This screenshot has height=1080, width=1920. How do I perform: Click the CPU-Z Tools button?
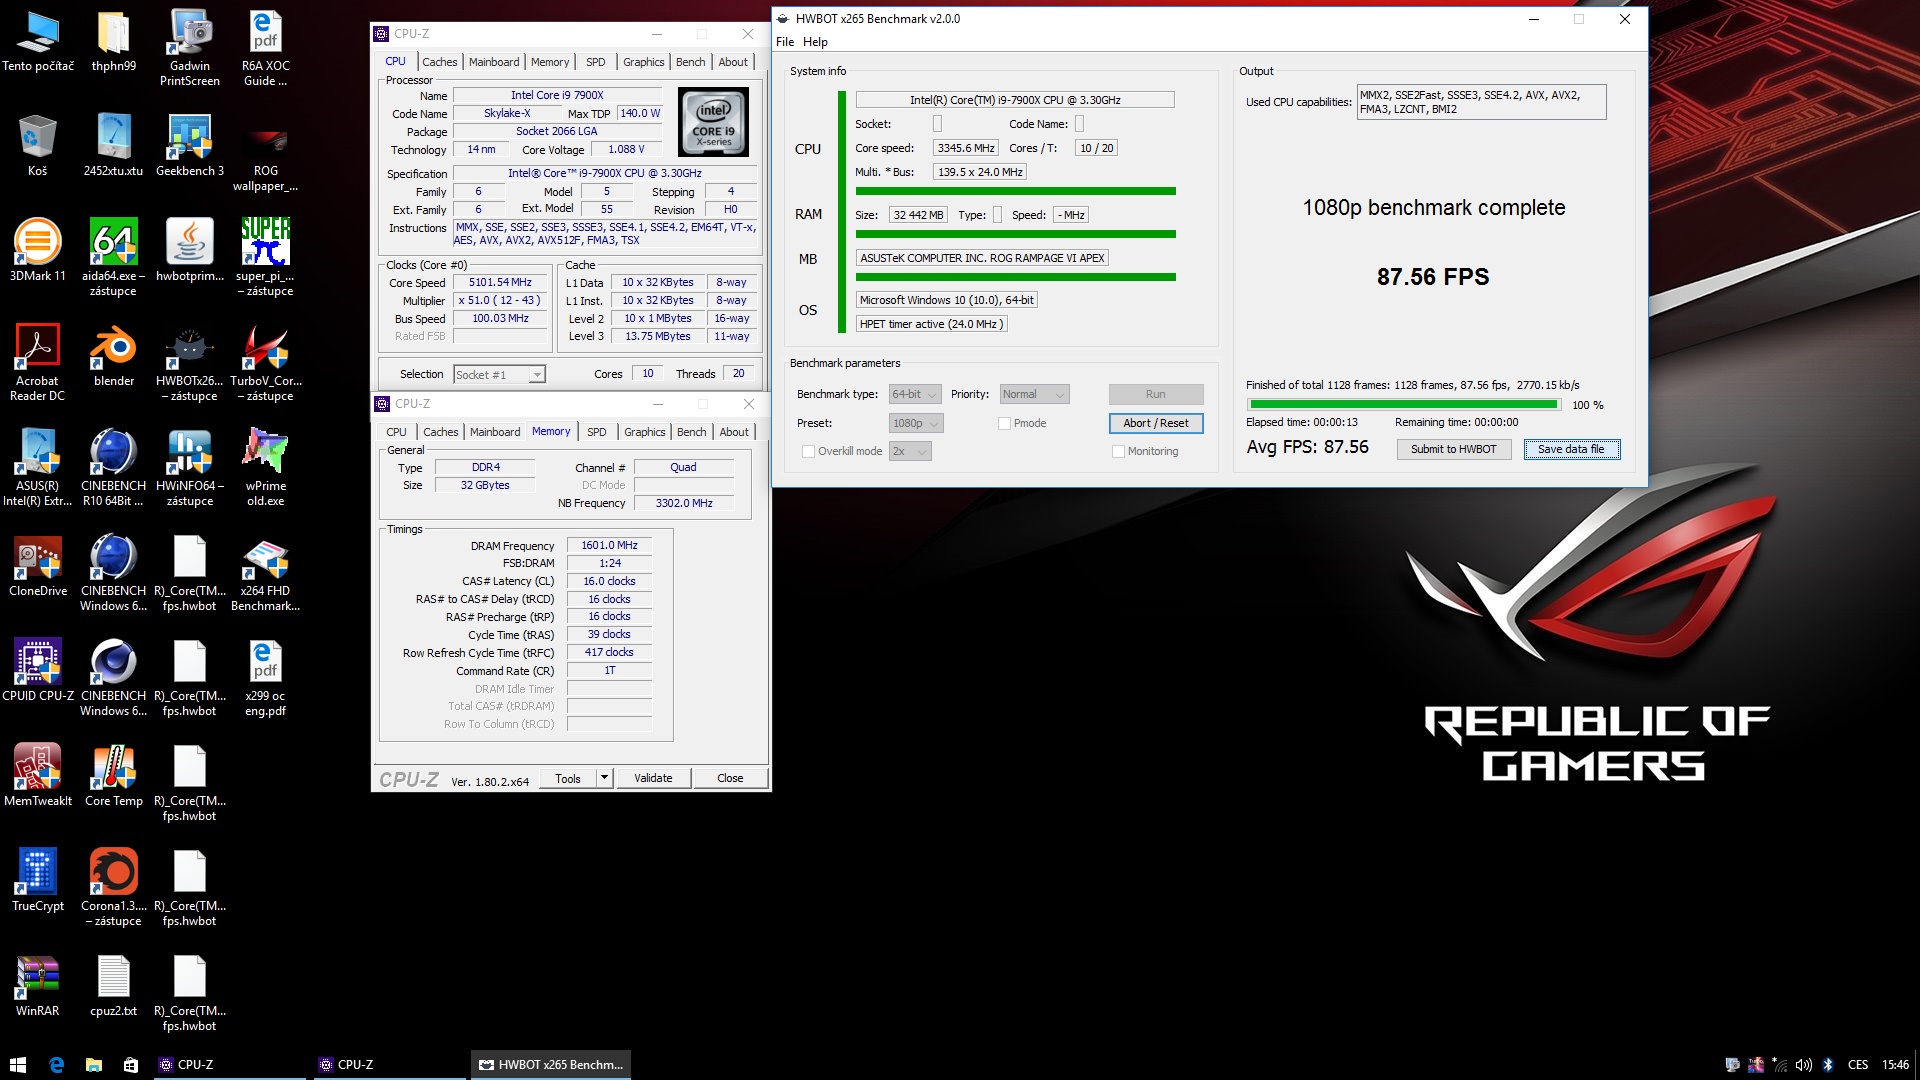click(568, 778)
